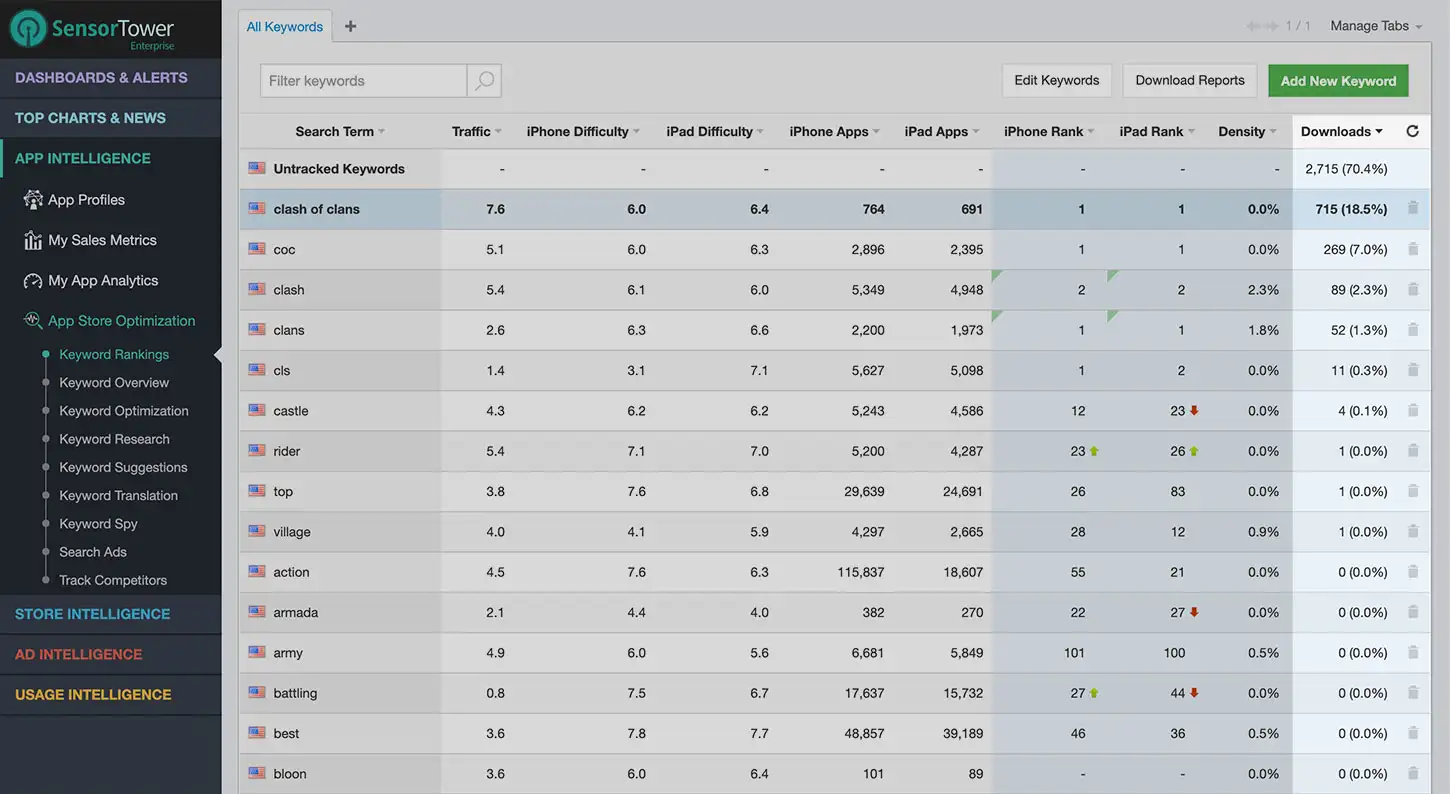Click the Add New Keyword button
Viewport: 1450px width, 794px height.
(1339, 81)
